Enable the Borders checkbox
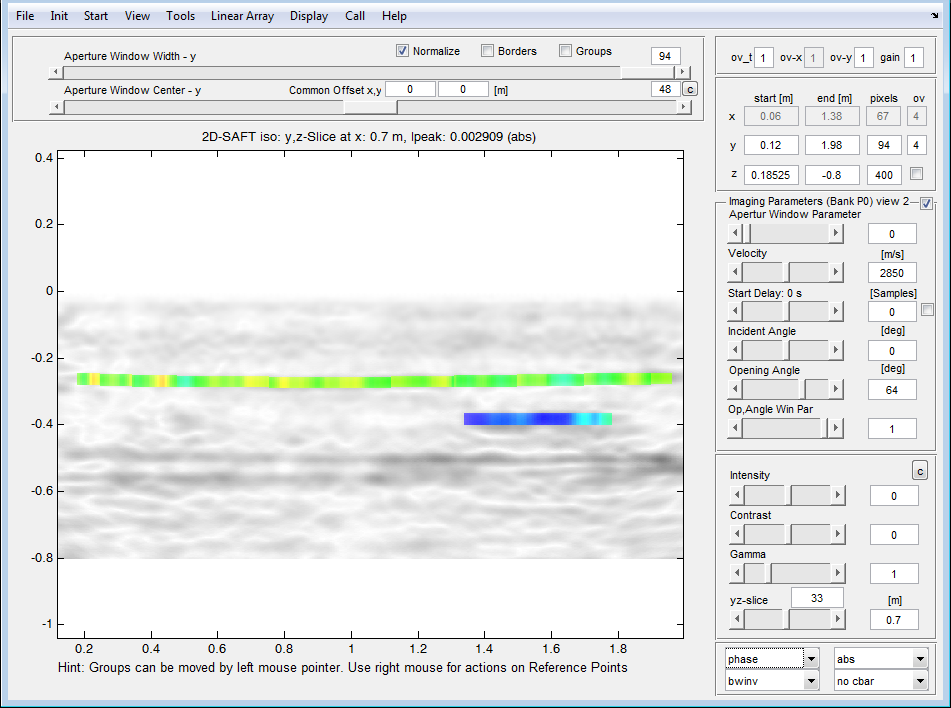 click(487, 51)
